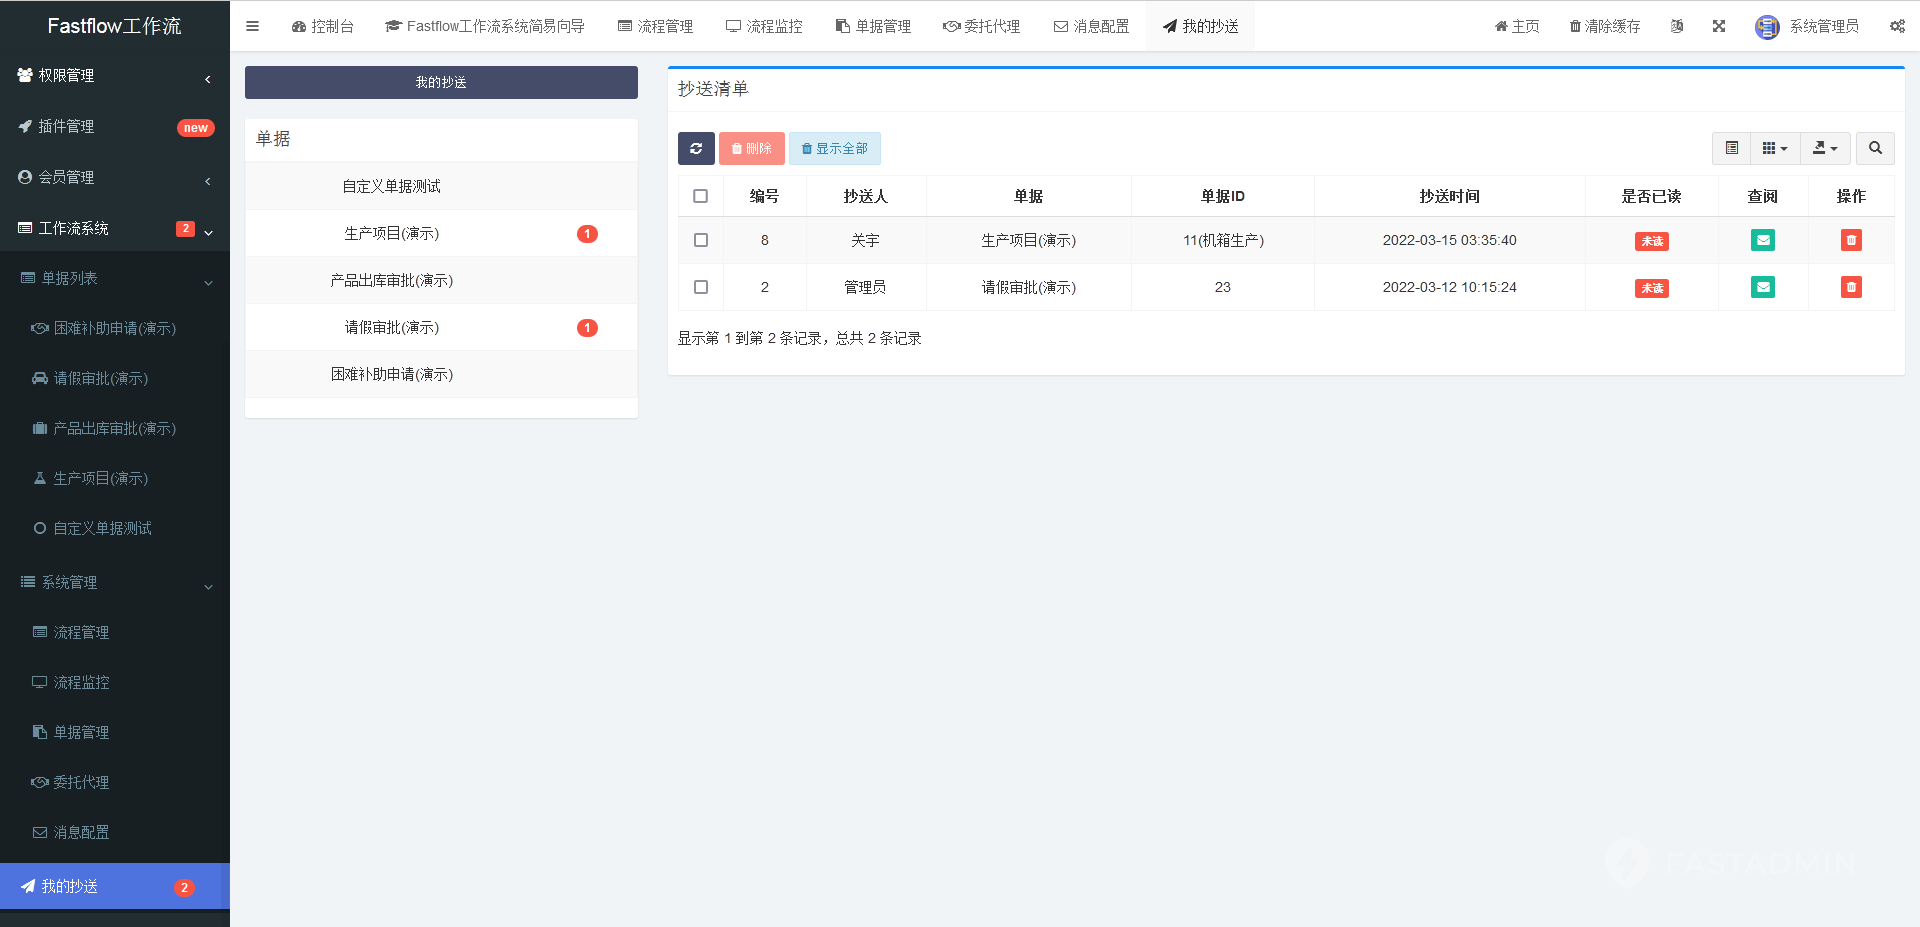Refresh the 抄送清单 table
The width and height of the screenshot is (1920, 927).
pyautogui.click(x=696, y=148)
